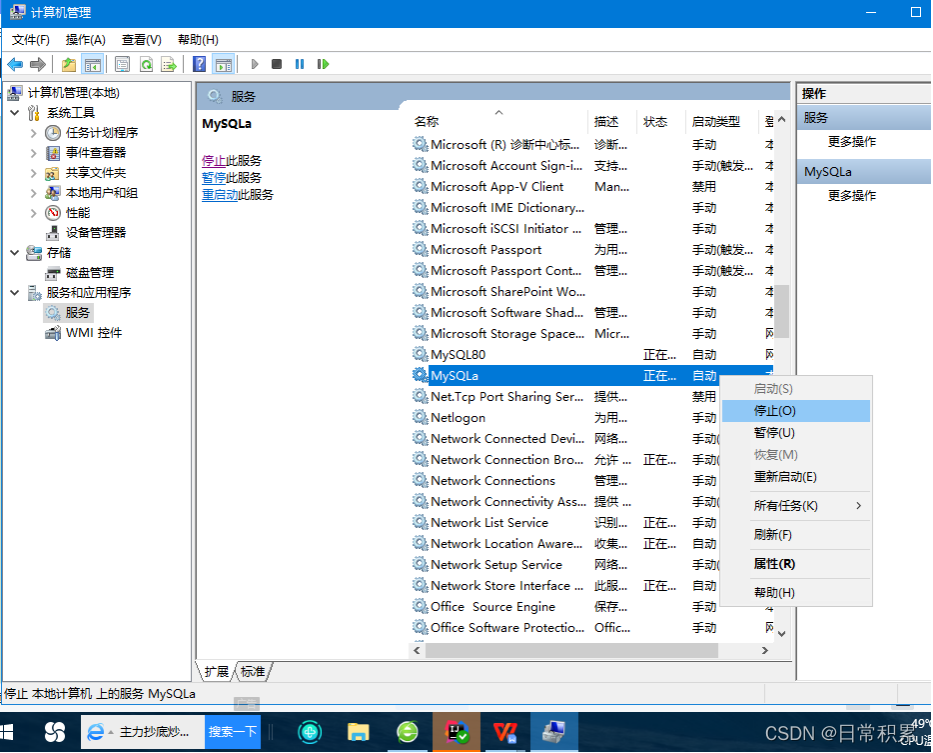Choose 帮助(H) in the context menu
The width and height of the screenshot is (933, 753).
(796, 593)
